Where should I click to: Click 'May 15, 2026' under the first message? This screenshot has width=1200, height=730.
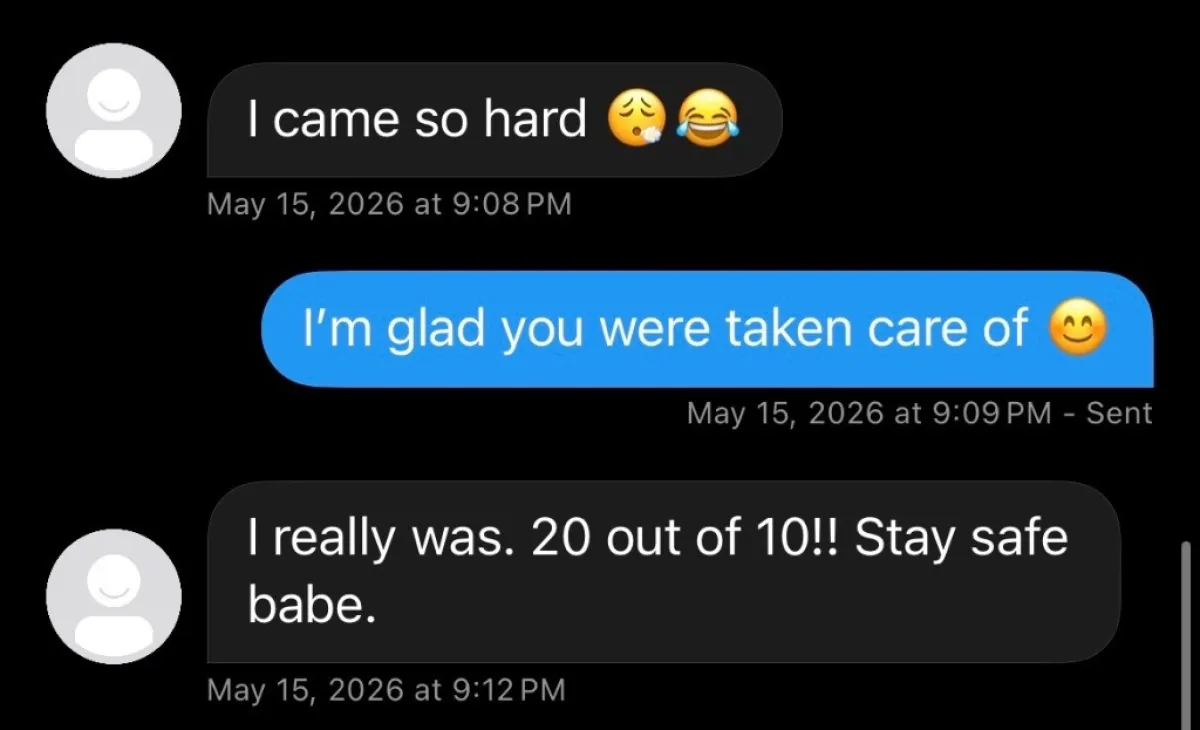point(305,204)
